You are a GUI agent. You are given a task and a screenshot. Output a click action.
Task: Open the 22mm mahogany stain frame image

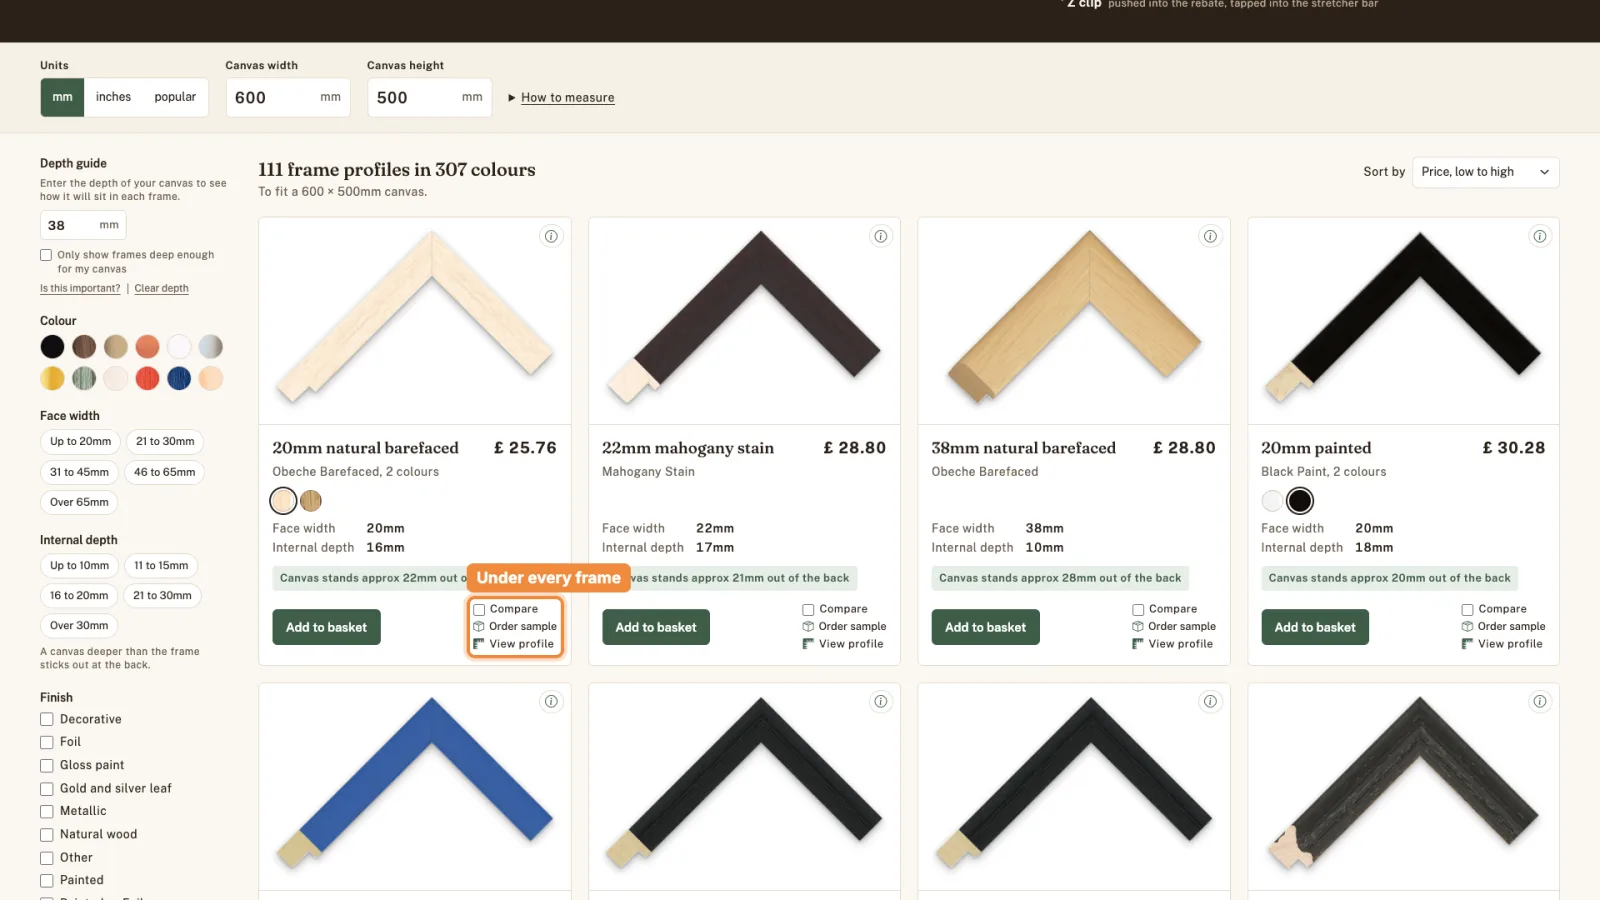[x=744, y=321]
